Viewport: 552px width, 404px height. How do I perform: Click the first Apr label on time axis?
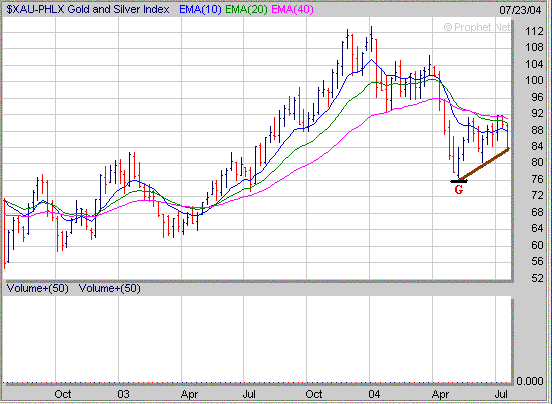pos(189,394)
